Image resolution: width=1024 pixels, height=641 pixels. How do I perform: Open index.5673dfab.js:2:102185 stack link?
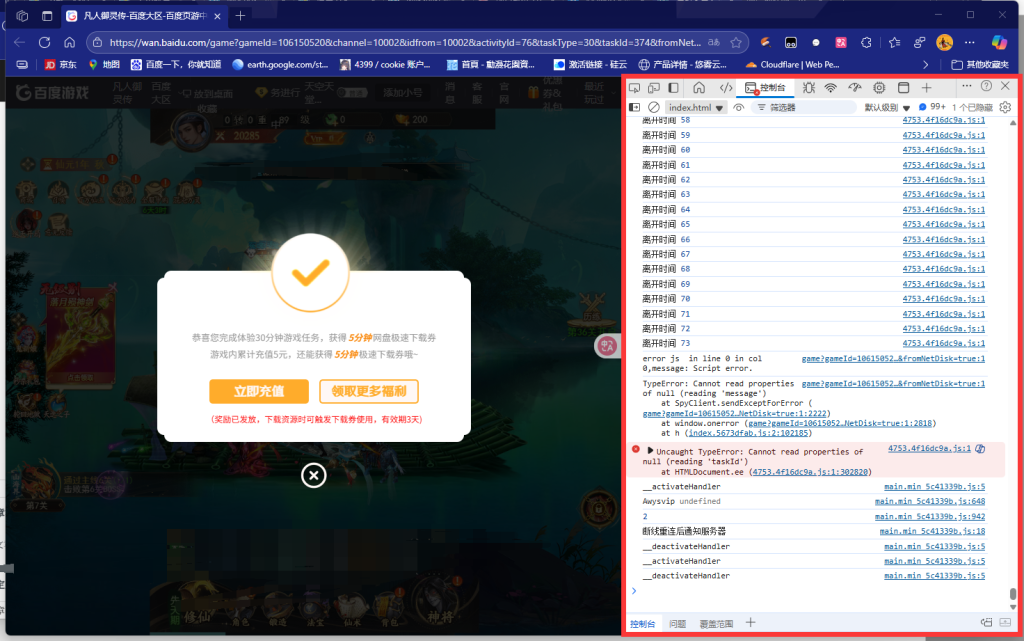pos(748,433)
